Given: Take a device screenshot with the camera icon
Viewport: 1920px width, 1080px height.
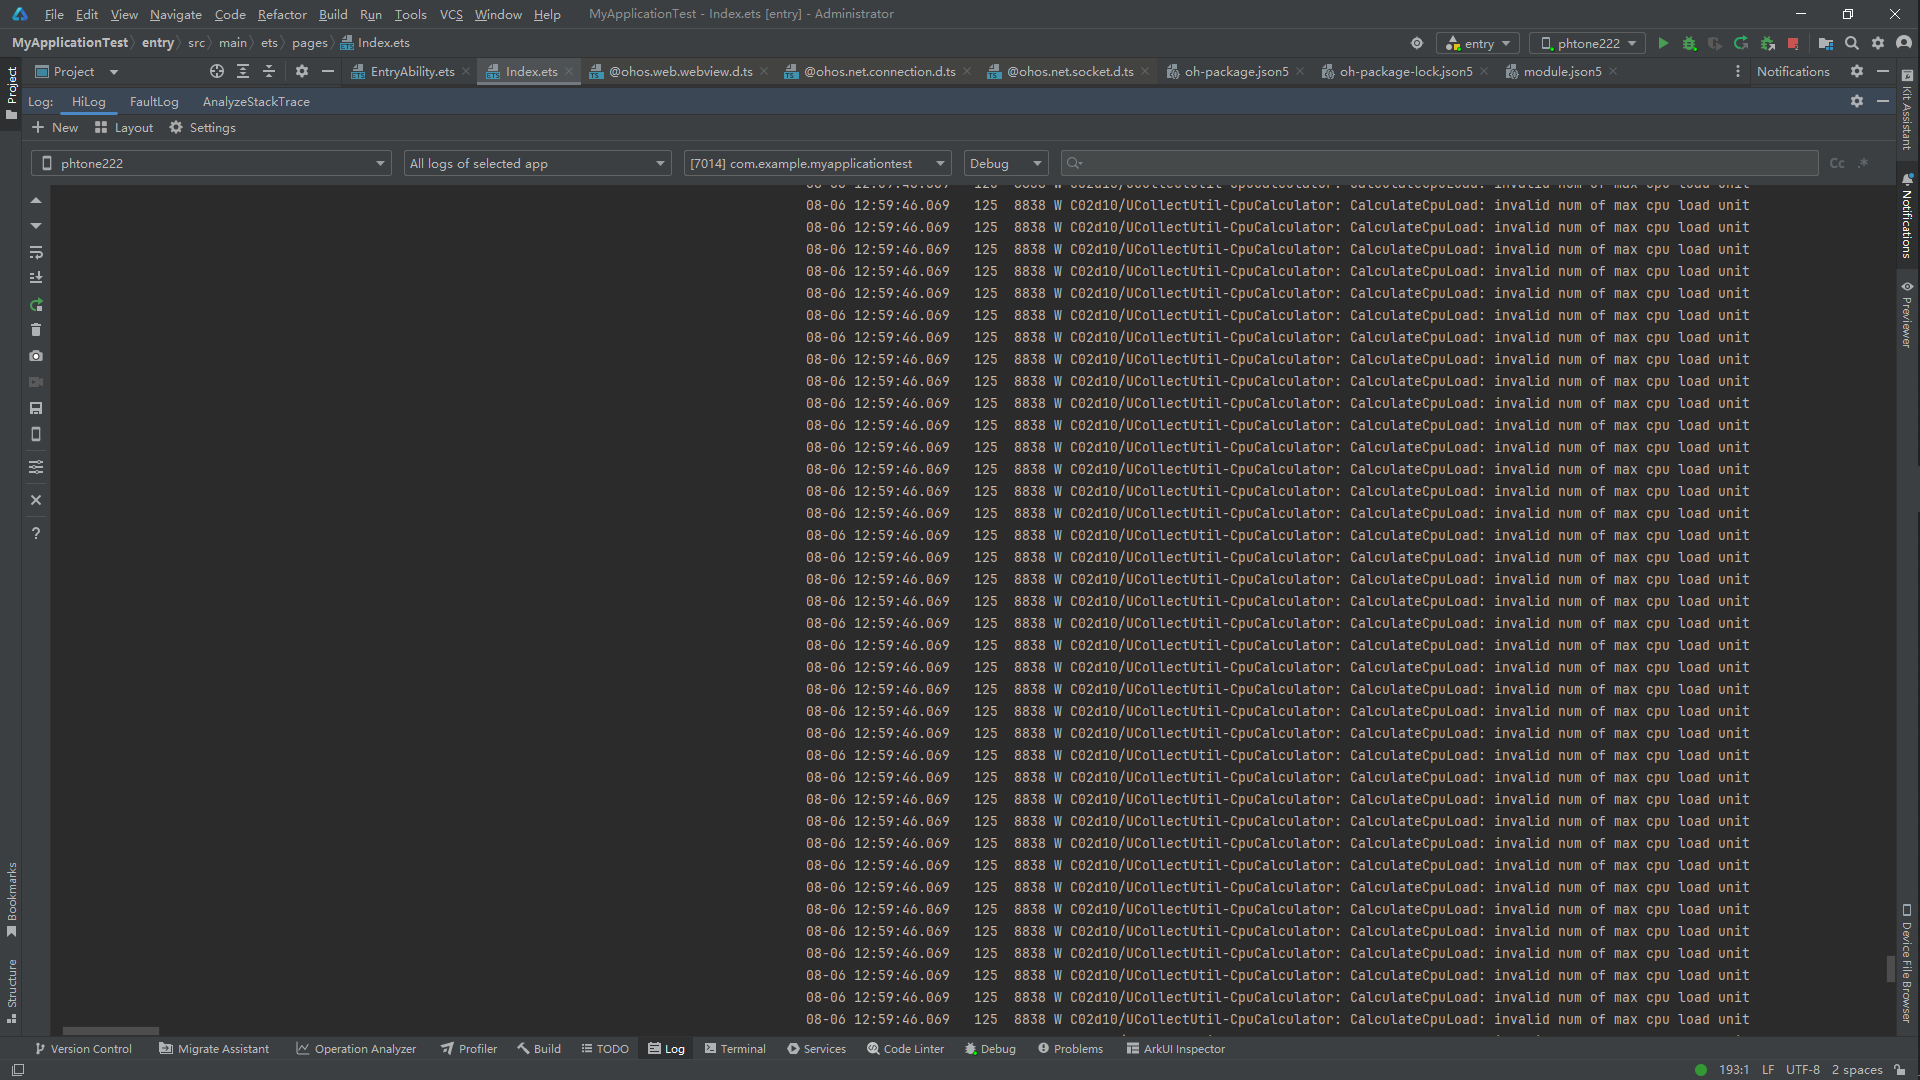Looking at the screenshot, I should pos(36,356).
